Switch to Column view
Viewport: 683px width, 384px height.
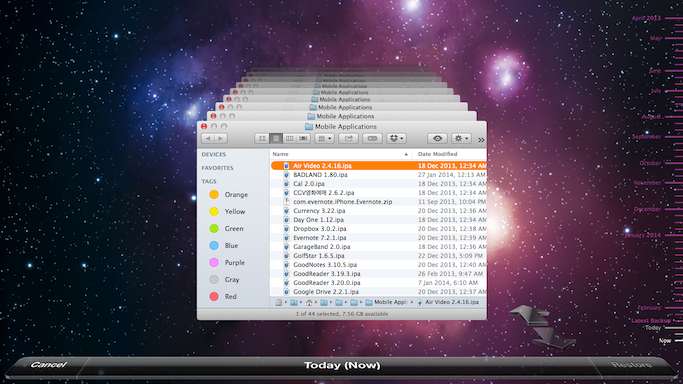289,138
